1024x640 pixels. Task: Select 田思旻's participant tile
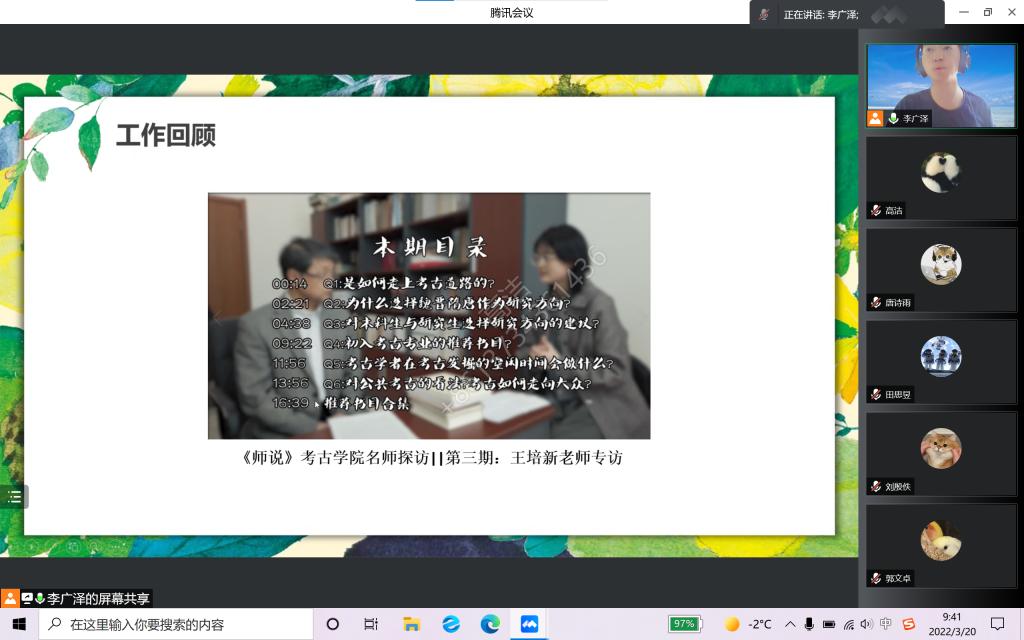(940, 361)
